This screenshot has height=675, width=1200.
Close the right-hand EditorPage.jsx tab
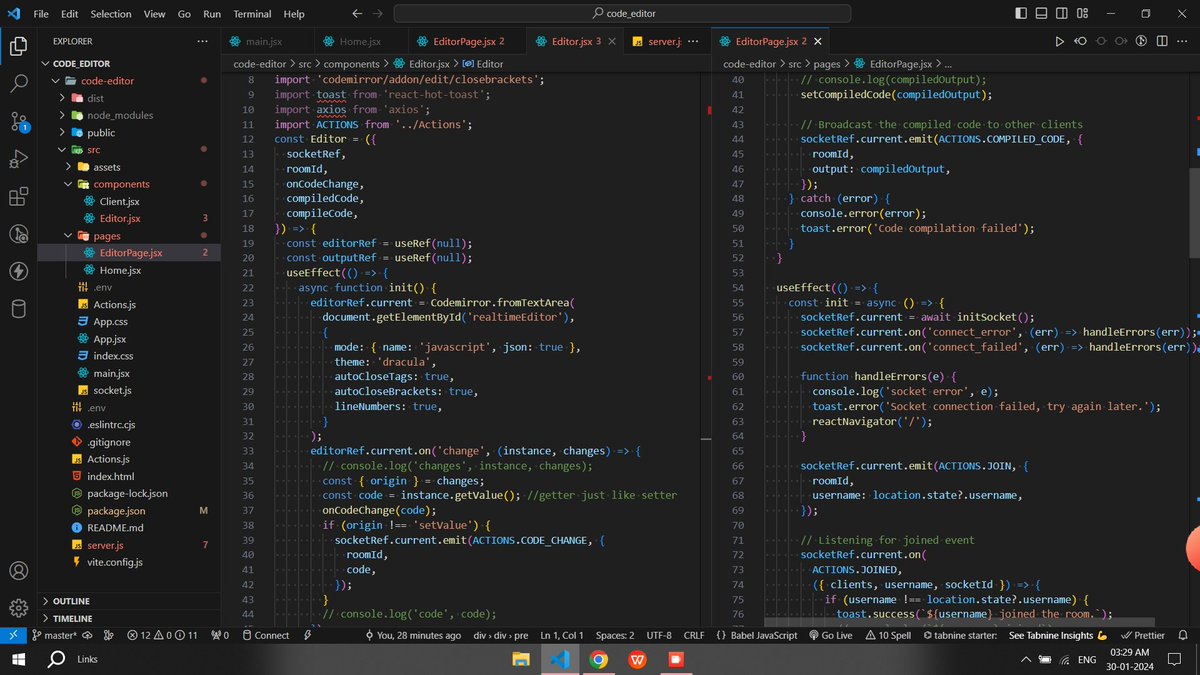(818, 41)
